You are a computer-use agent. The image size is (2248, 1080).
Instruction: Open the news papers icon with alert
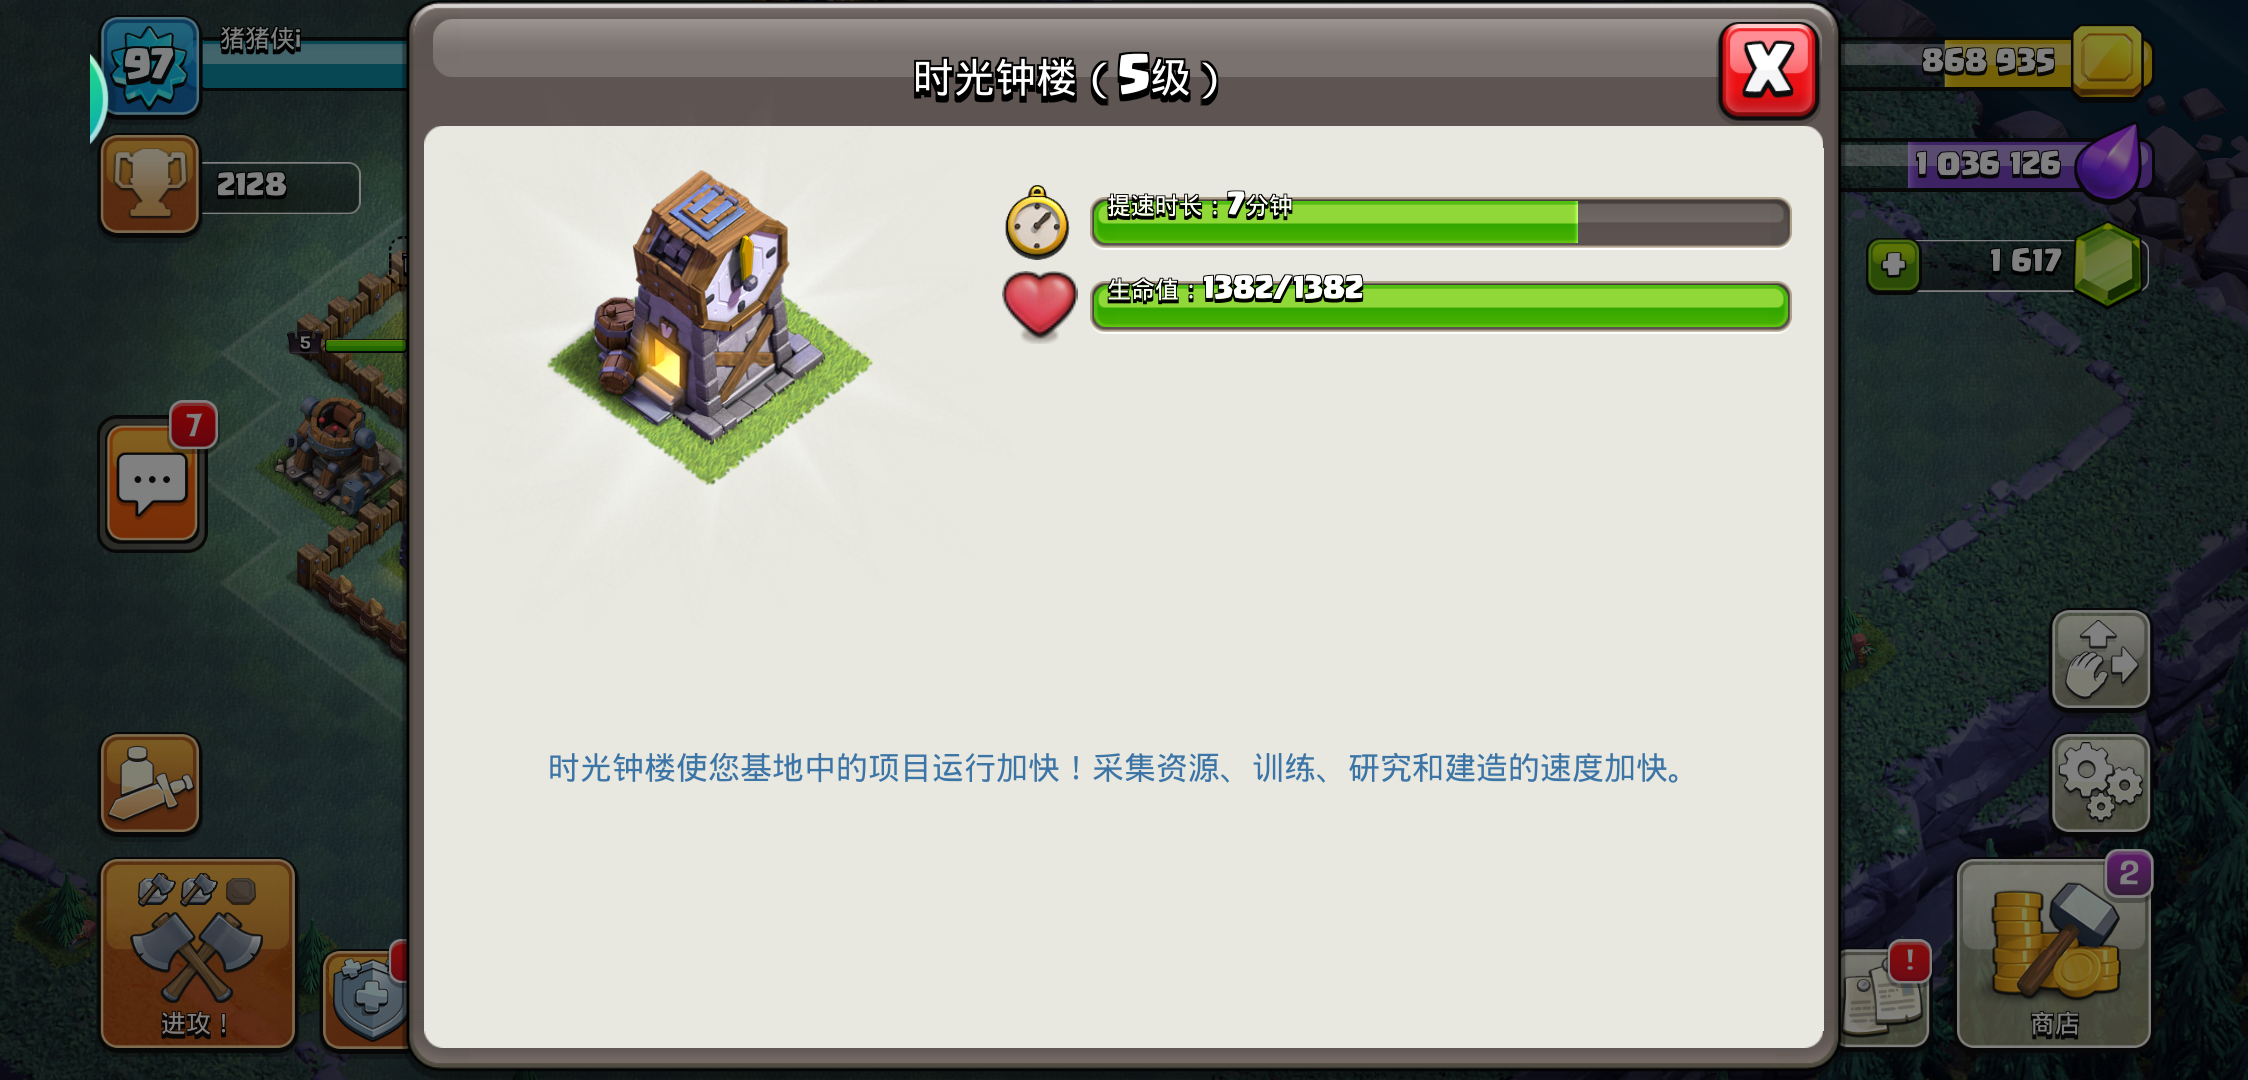[x=1884, y=997]
